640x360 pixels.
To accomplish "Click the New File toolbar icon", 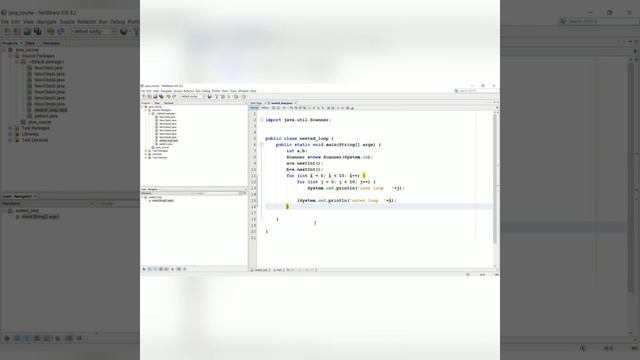I will [x=144, y=96].
